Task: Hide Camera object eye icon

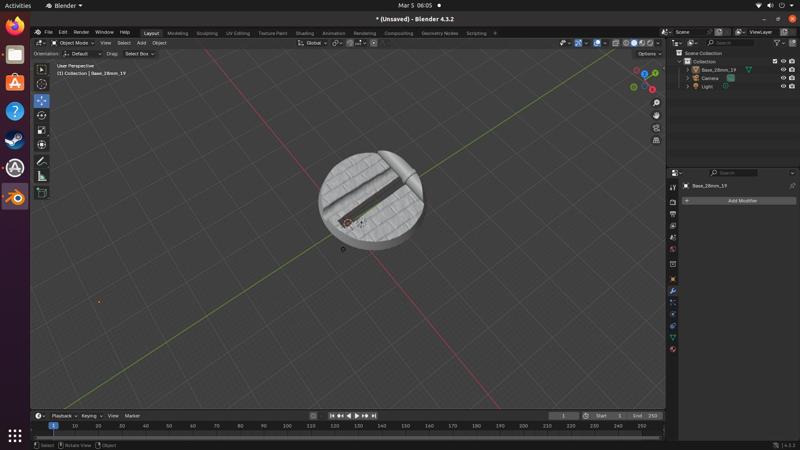Action: coord(783,78)
